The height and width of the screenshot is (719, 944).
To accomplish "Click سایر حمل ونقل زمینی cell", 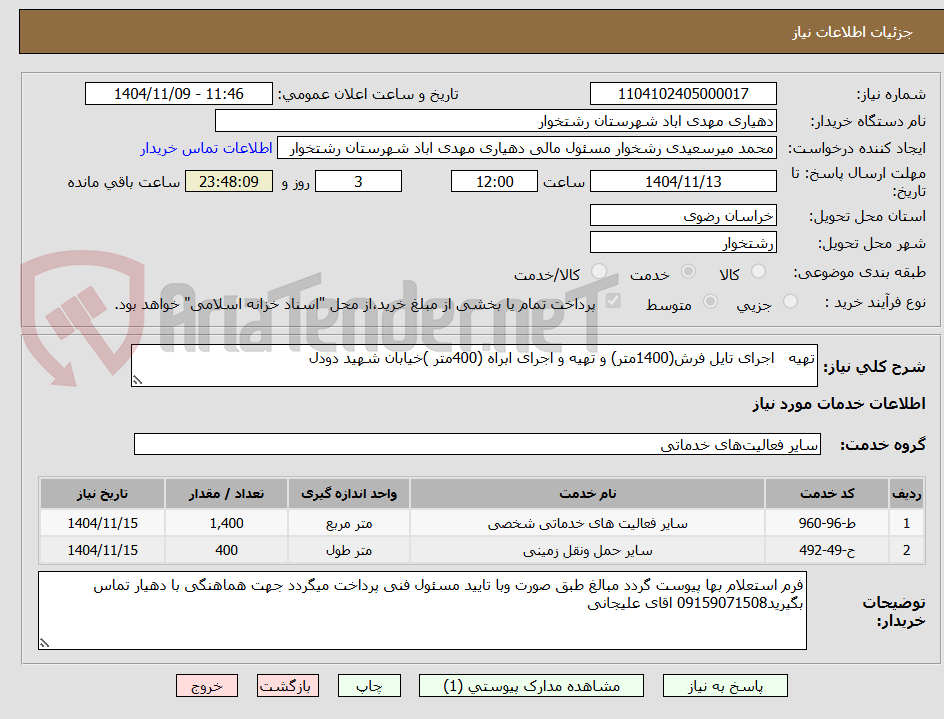I will point(588,550).
